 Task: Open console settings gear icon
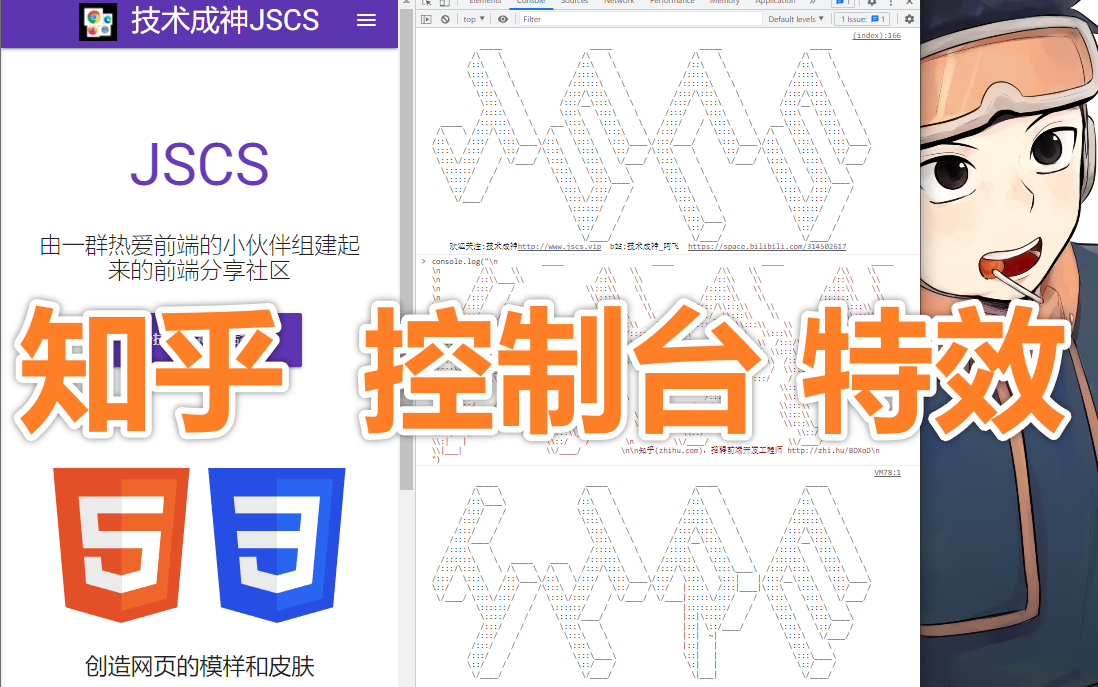(909, 19)
